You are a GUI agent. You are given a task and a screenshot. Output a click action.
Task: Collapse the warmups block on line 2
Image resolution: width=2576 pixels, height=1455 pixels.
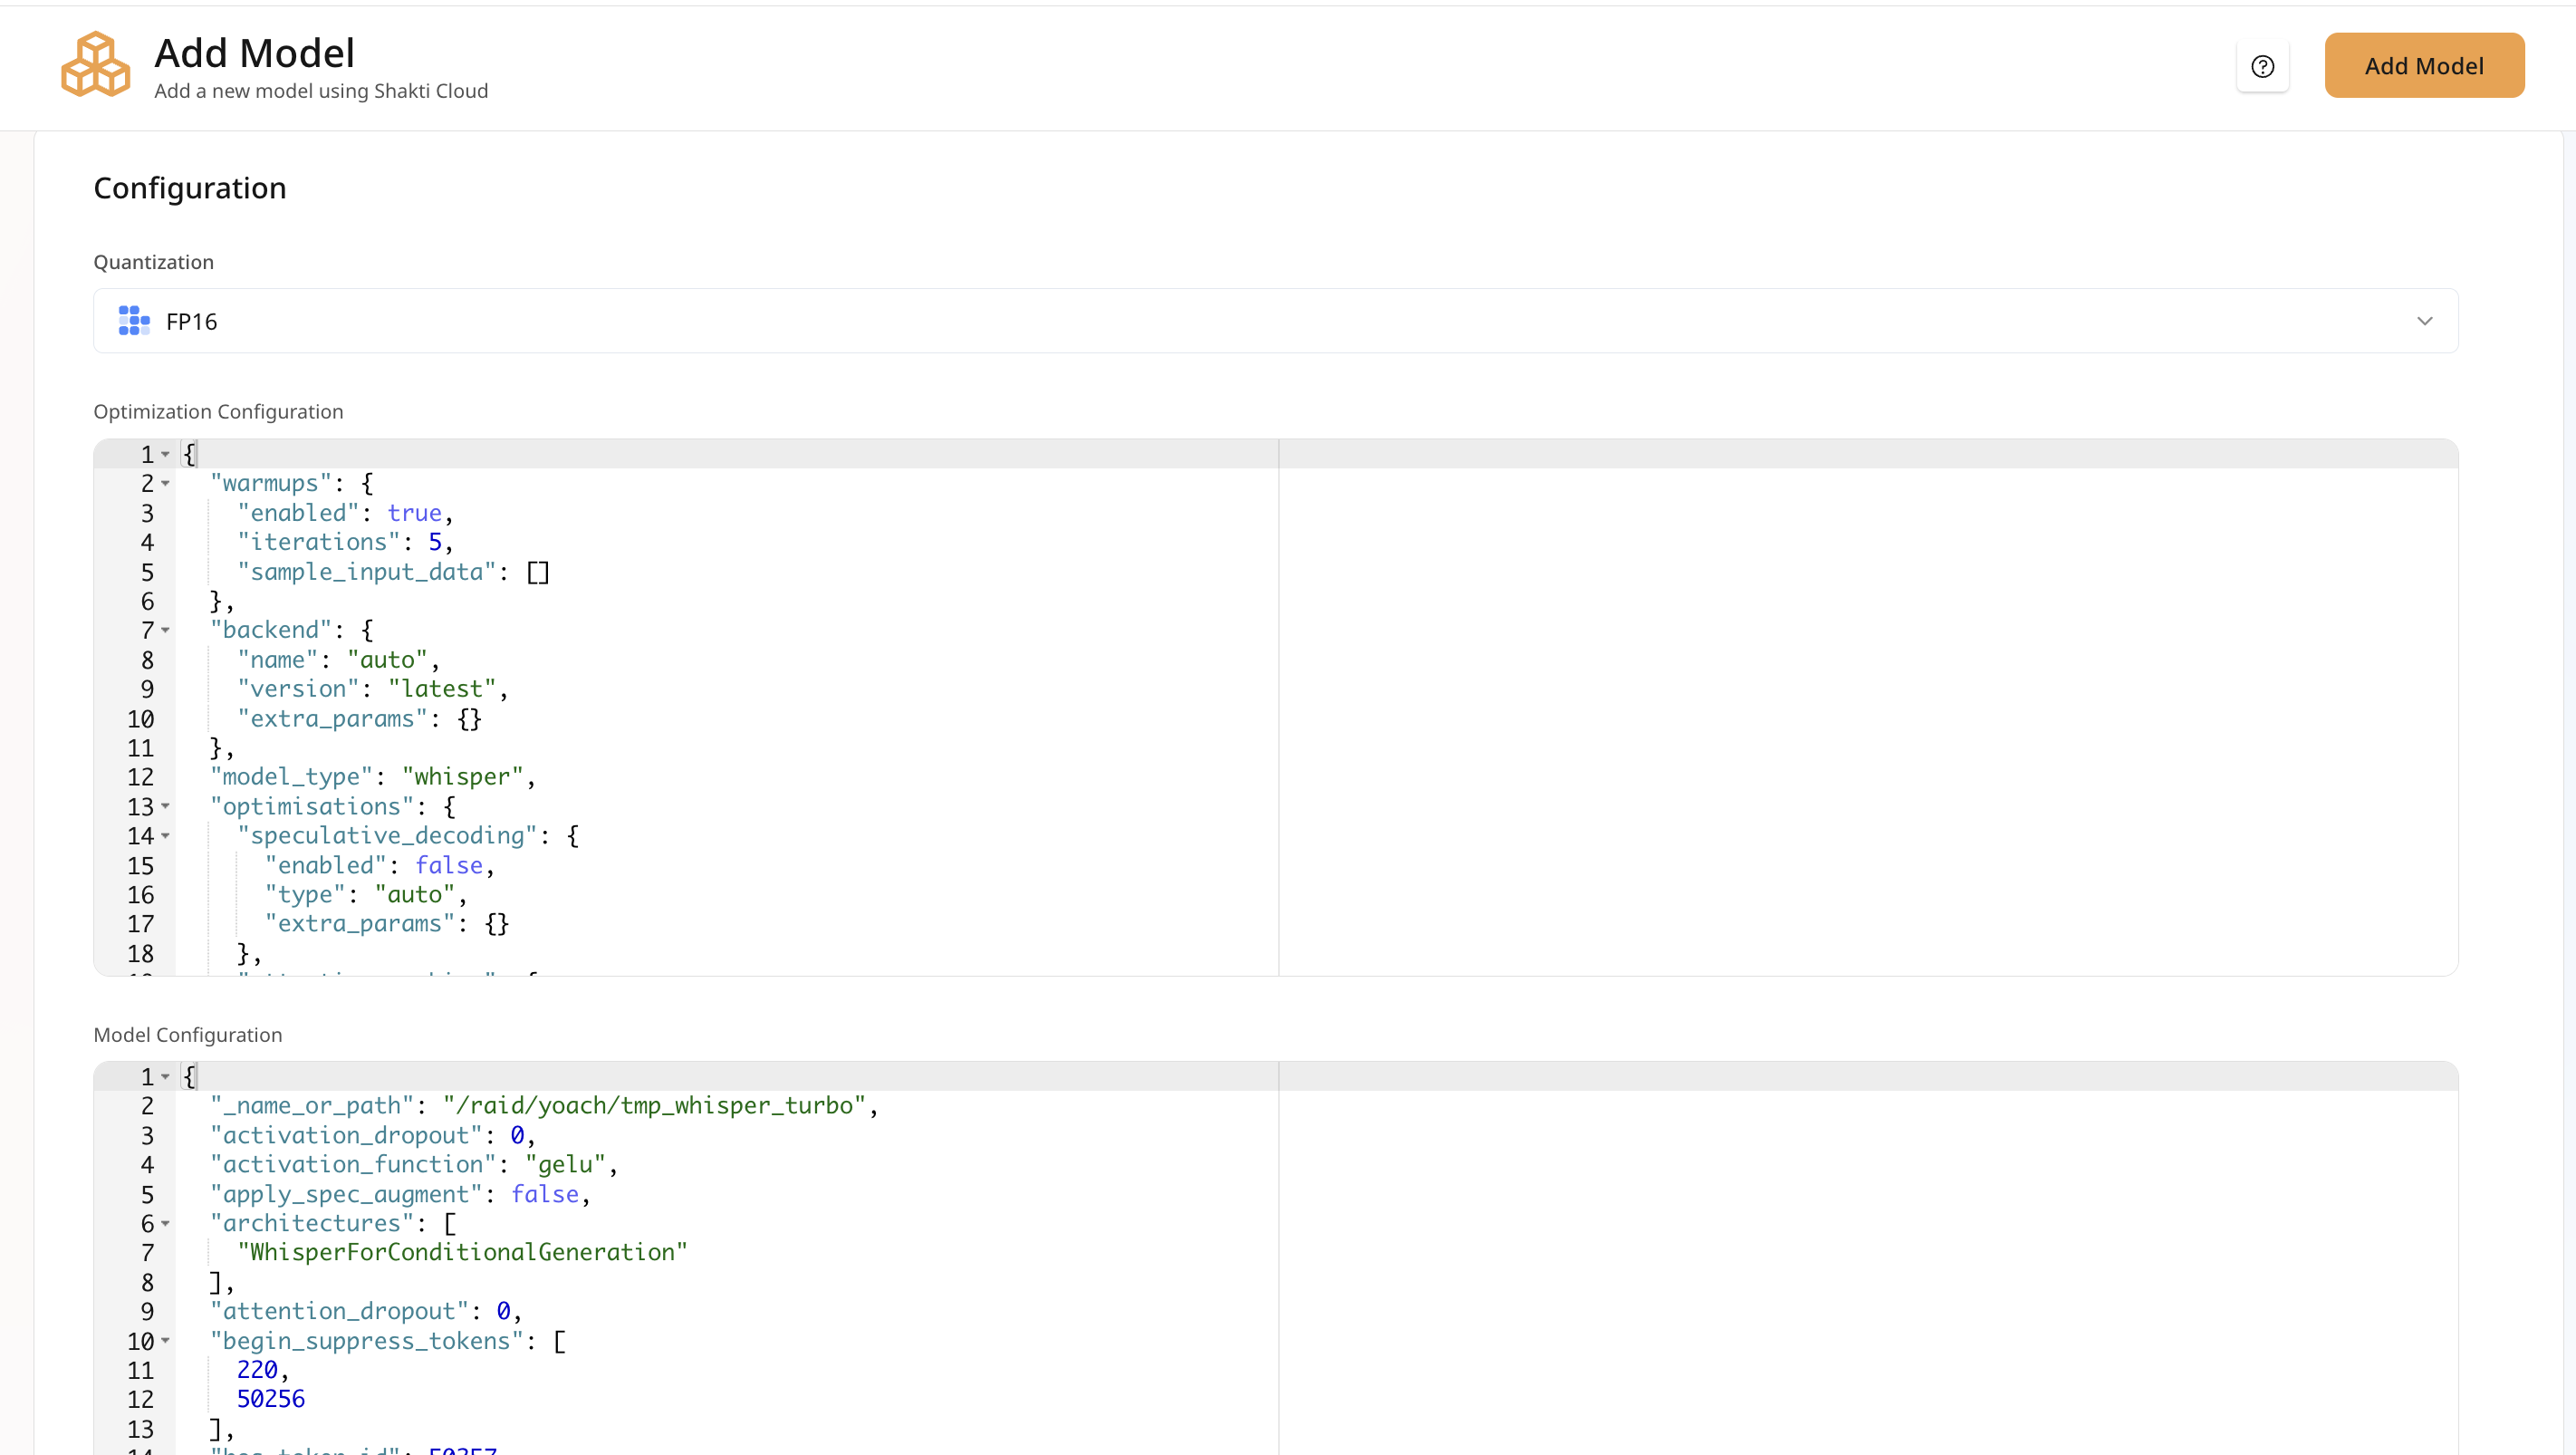165,484
